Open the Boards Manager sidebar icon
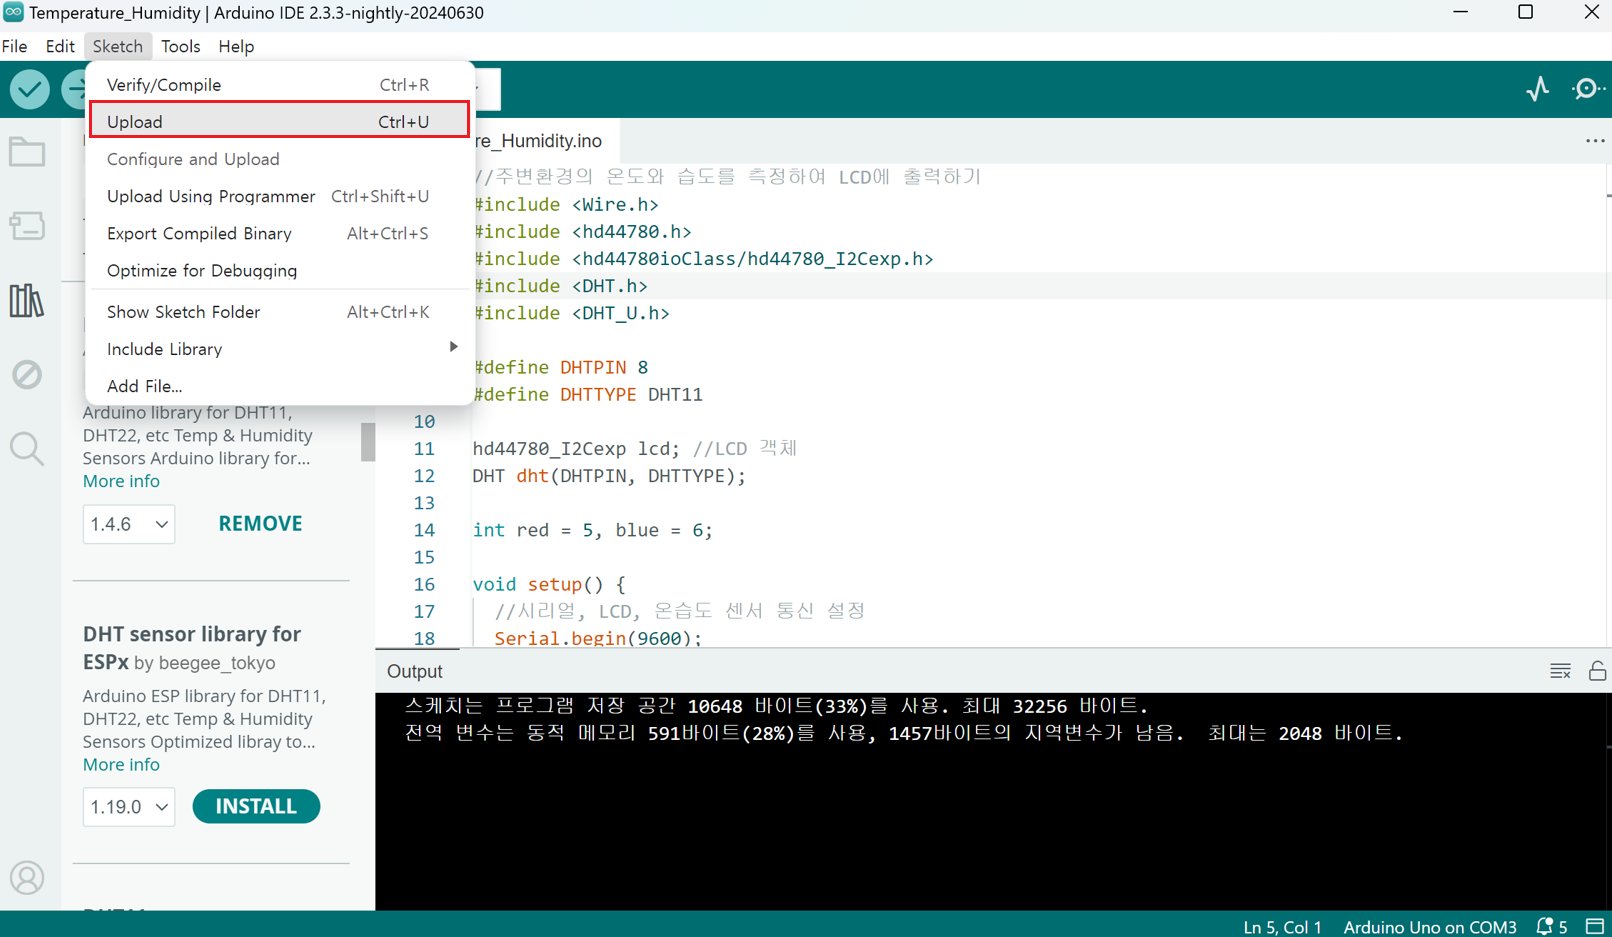The image size is (1612, 937). (x=27, y=226)
